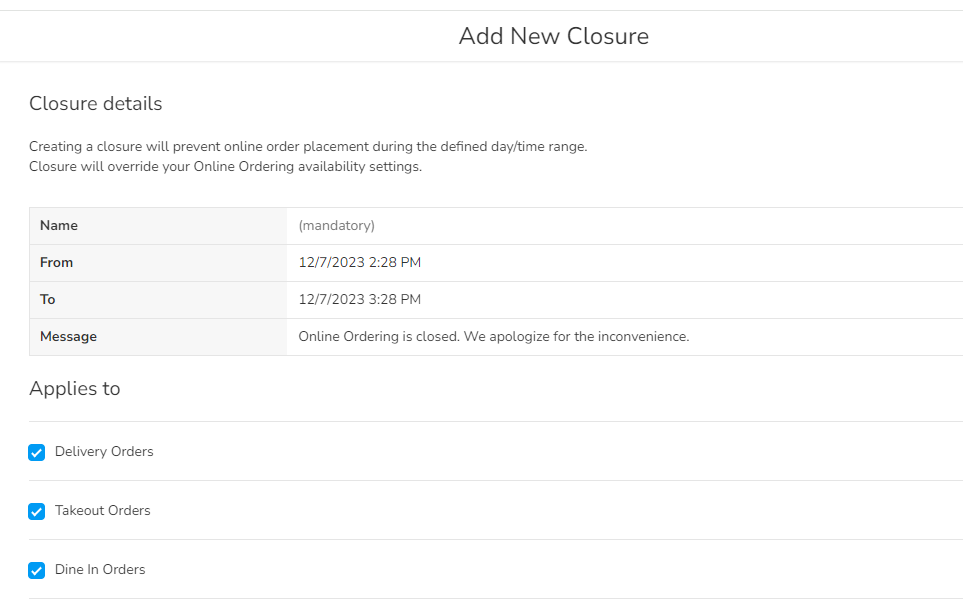
Task: Click the Delivery Orders label text
Action: pyautogui.click(x=104, y=452)
